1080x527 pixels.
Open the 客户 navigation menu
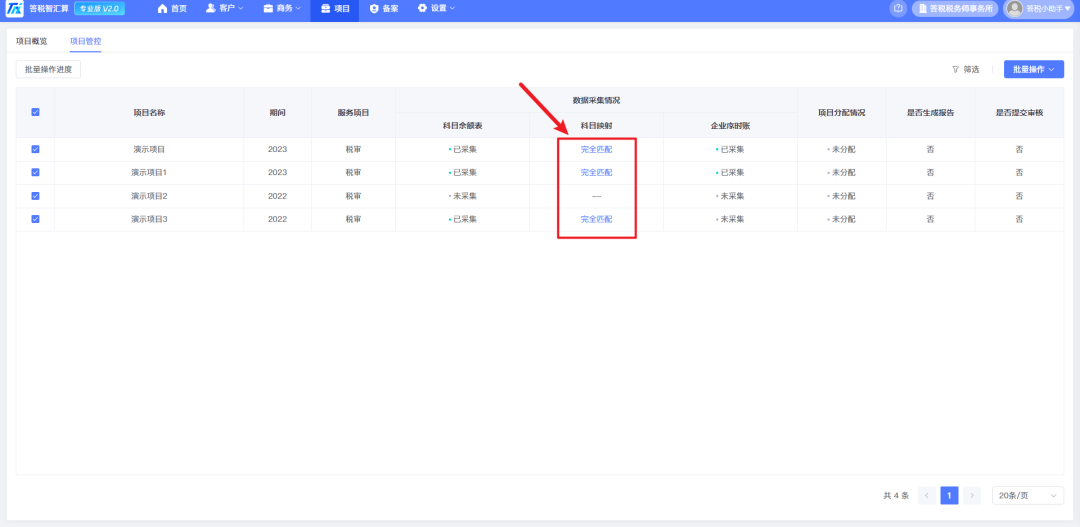click(x=225, y=9)
